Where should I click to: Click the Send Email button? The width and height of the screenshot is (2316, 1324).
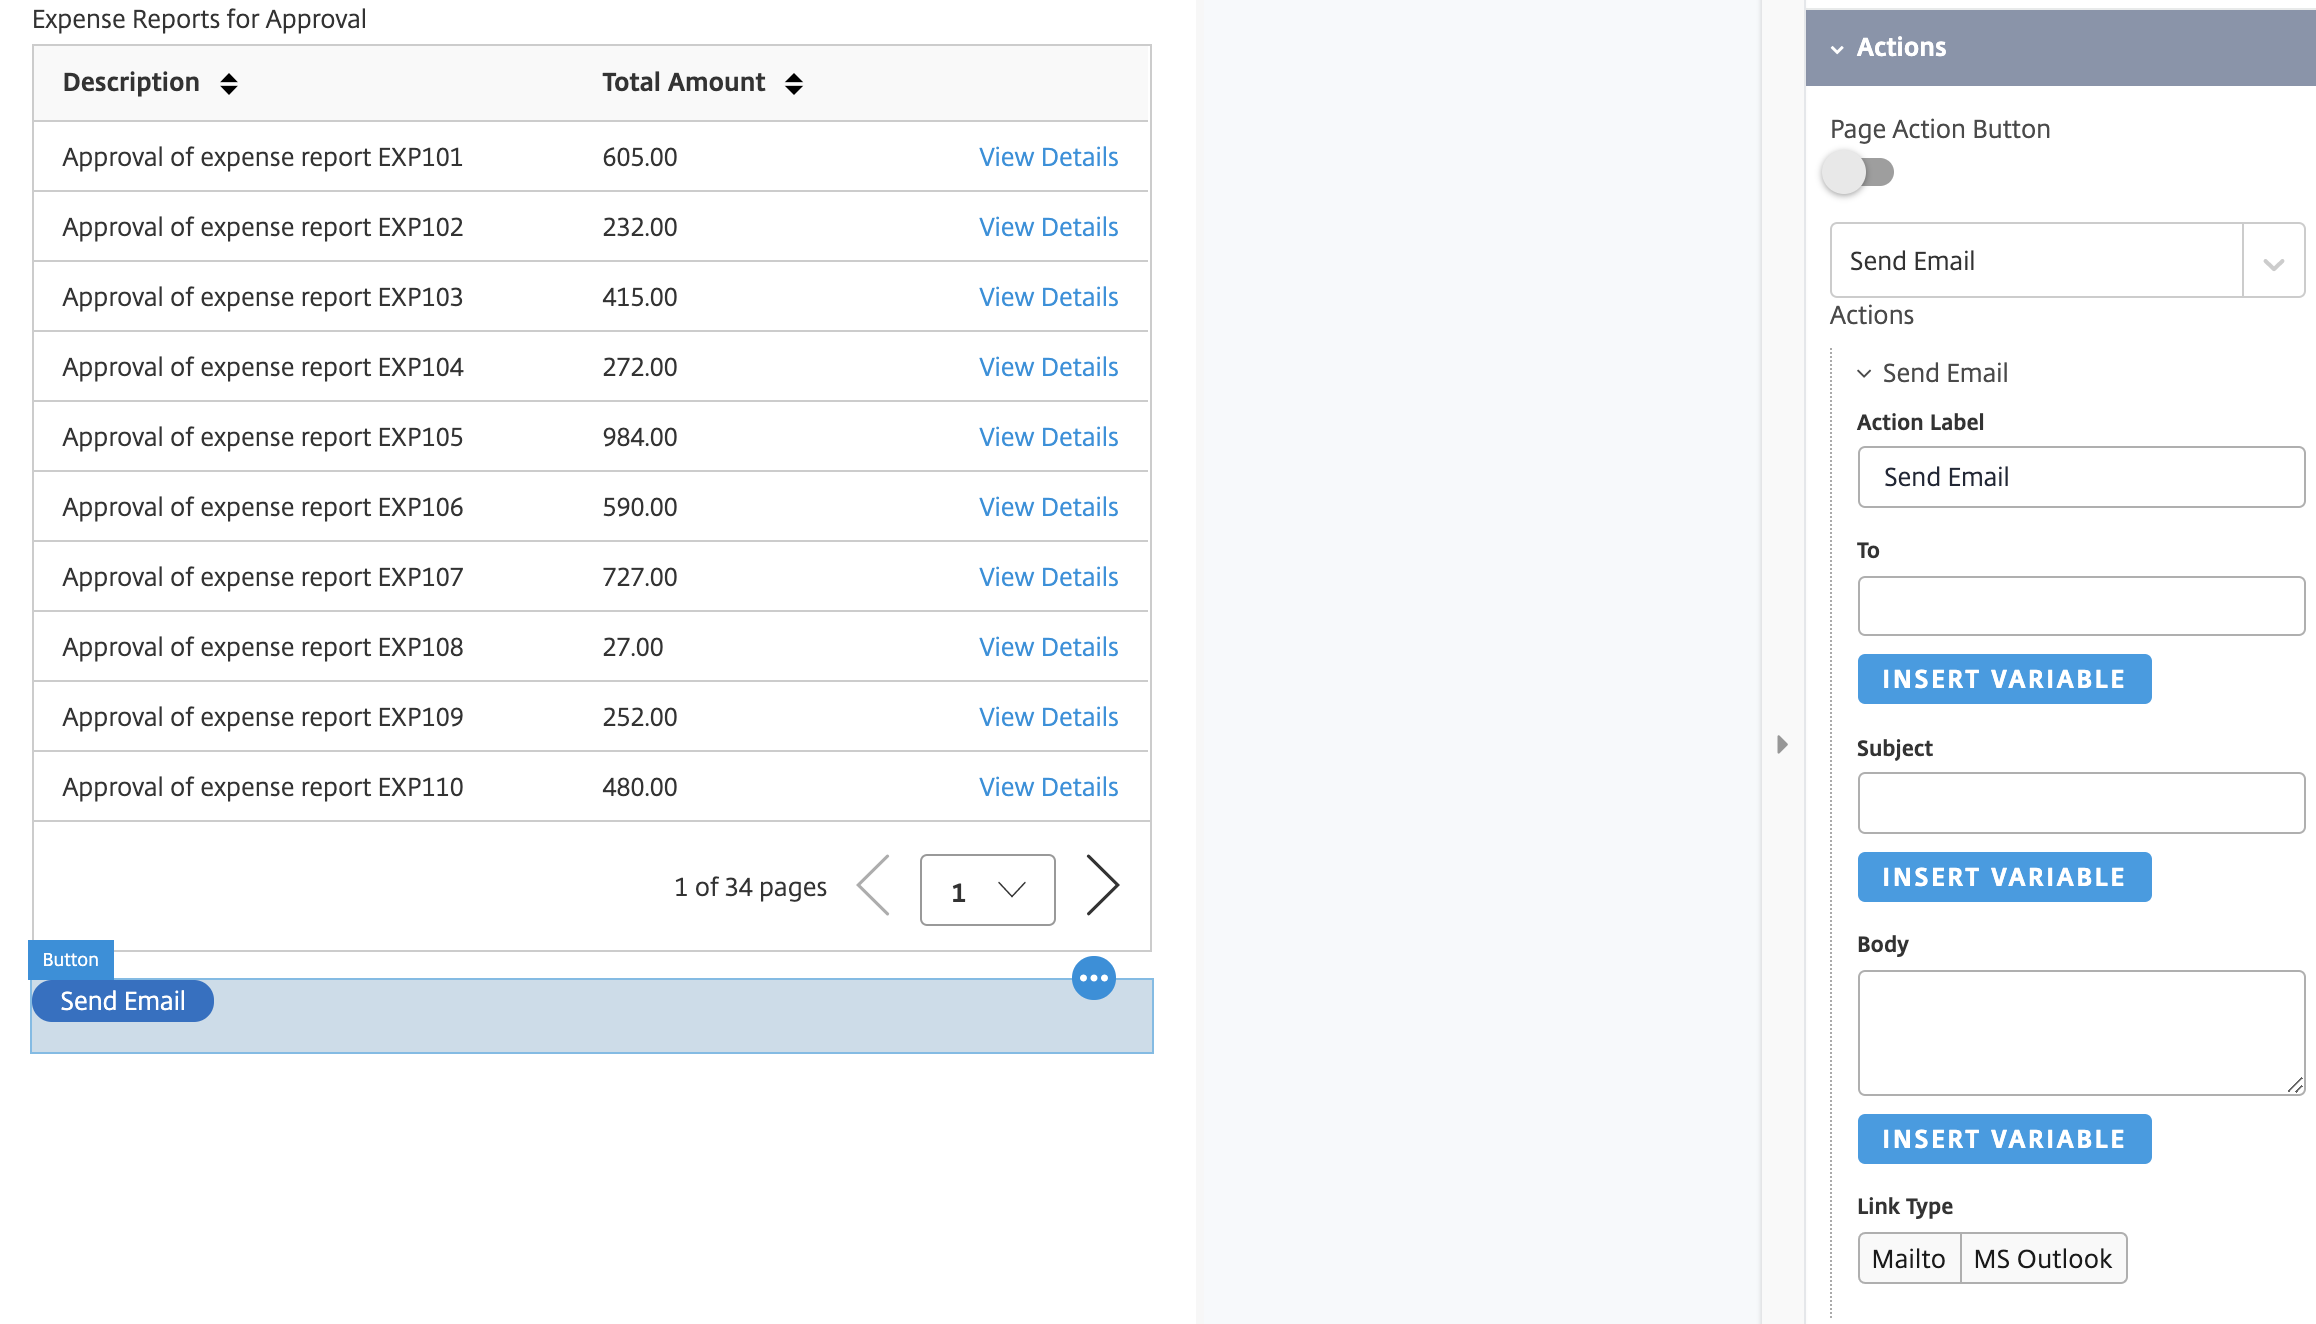pos(122,1001)
